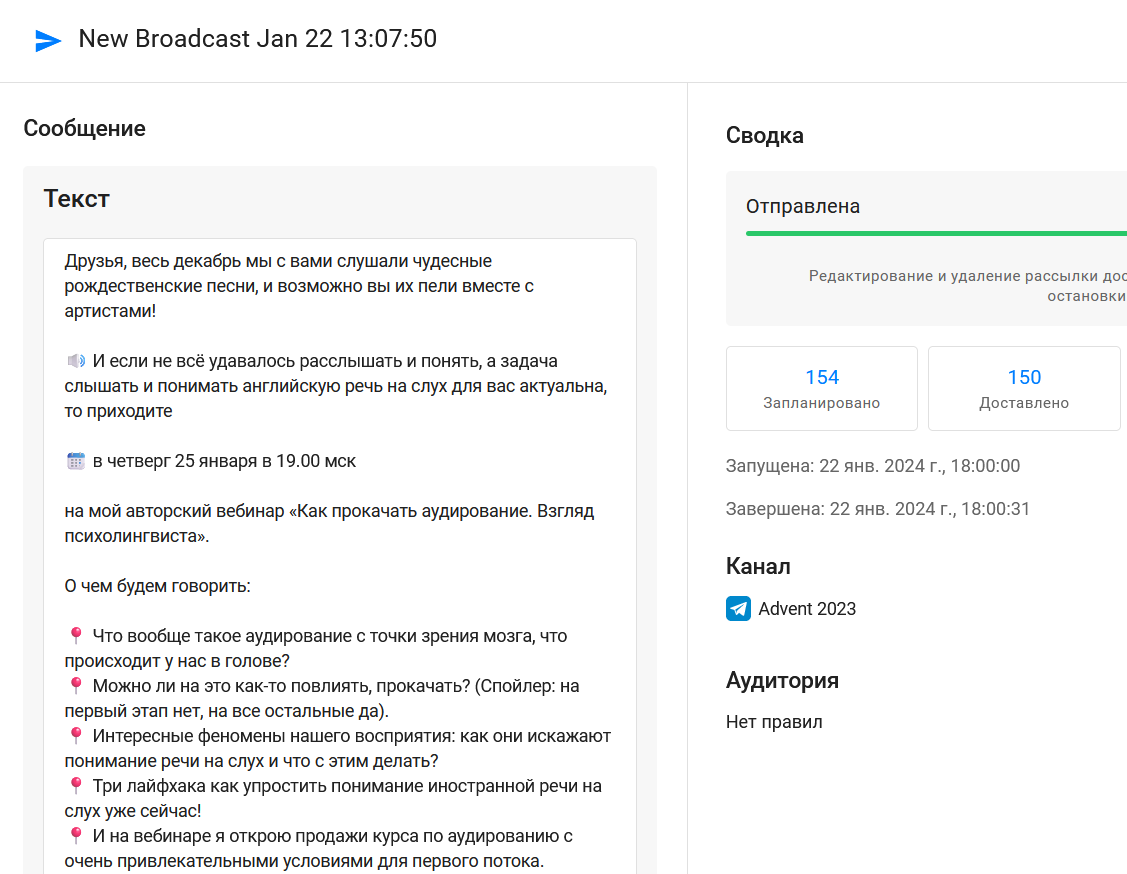Click the pushpin before 'Три лайфхака'

pos(76,786)
